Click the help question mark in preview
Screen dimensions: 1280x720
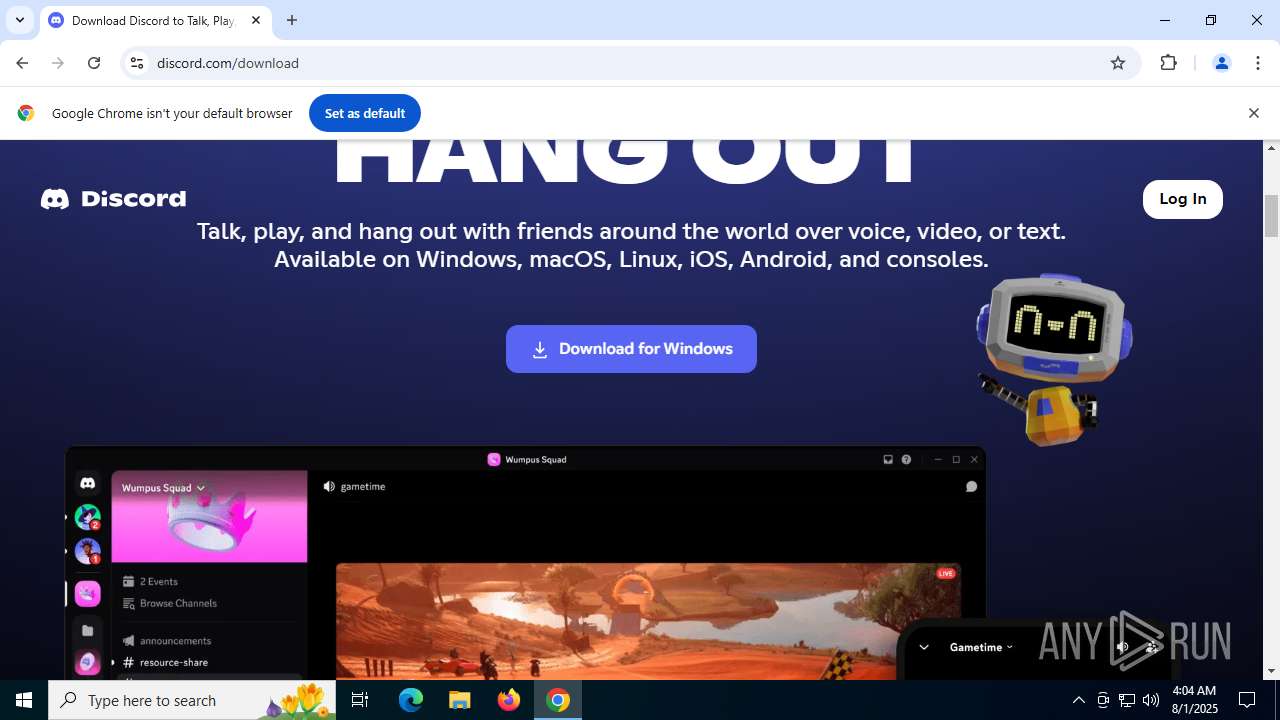[x=906, y=460]
